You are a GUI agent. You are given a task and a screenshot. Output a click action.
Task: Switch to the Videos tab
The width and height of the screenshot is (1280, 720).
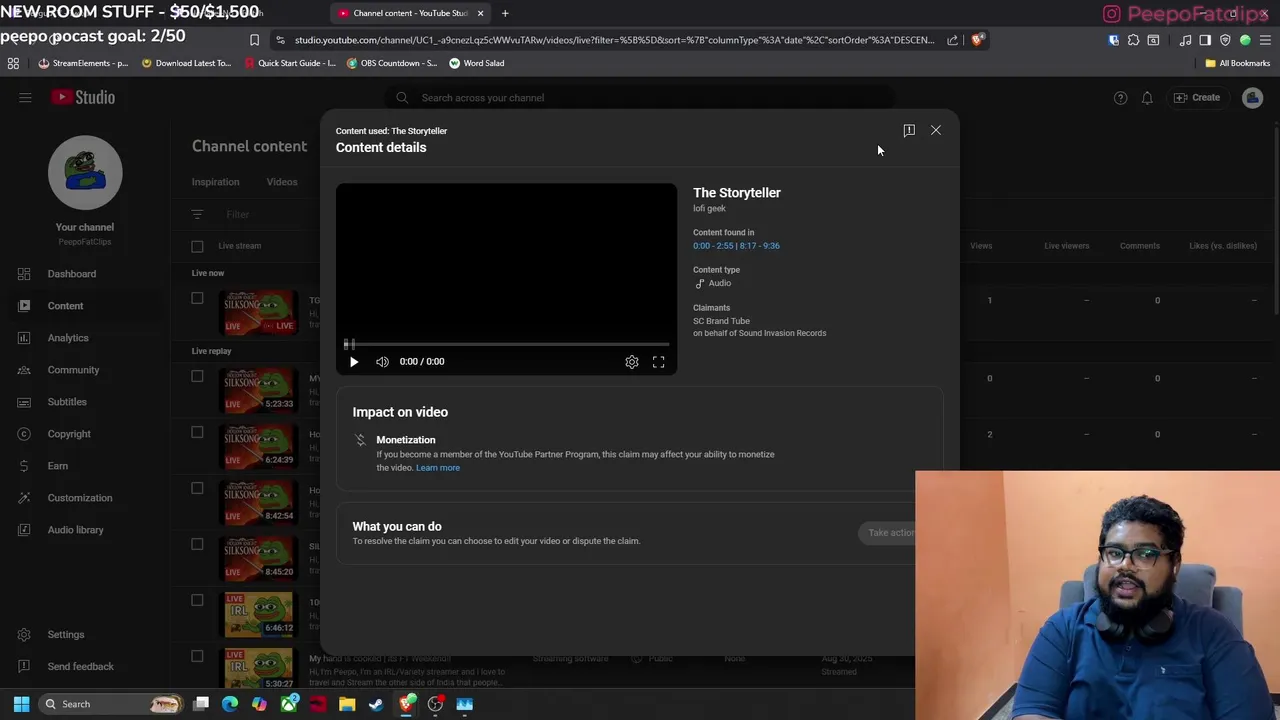click(282, 182)
